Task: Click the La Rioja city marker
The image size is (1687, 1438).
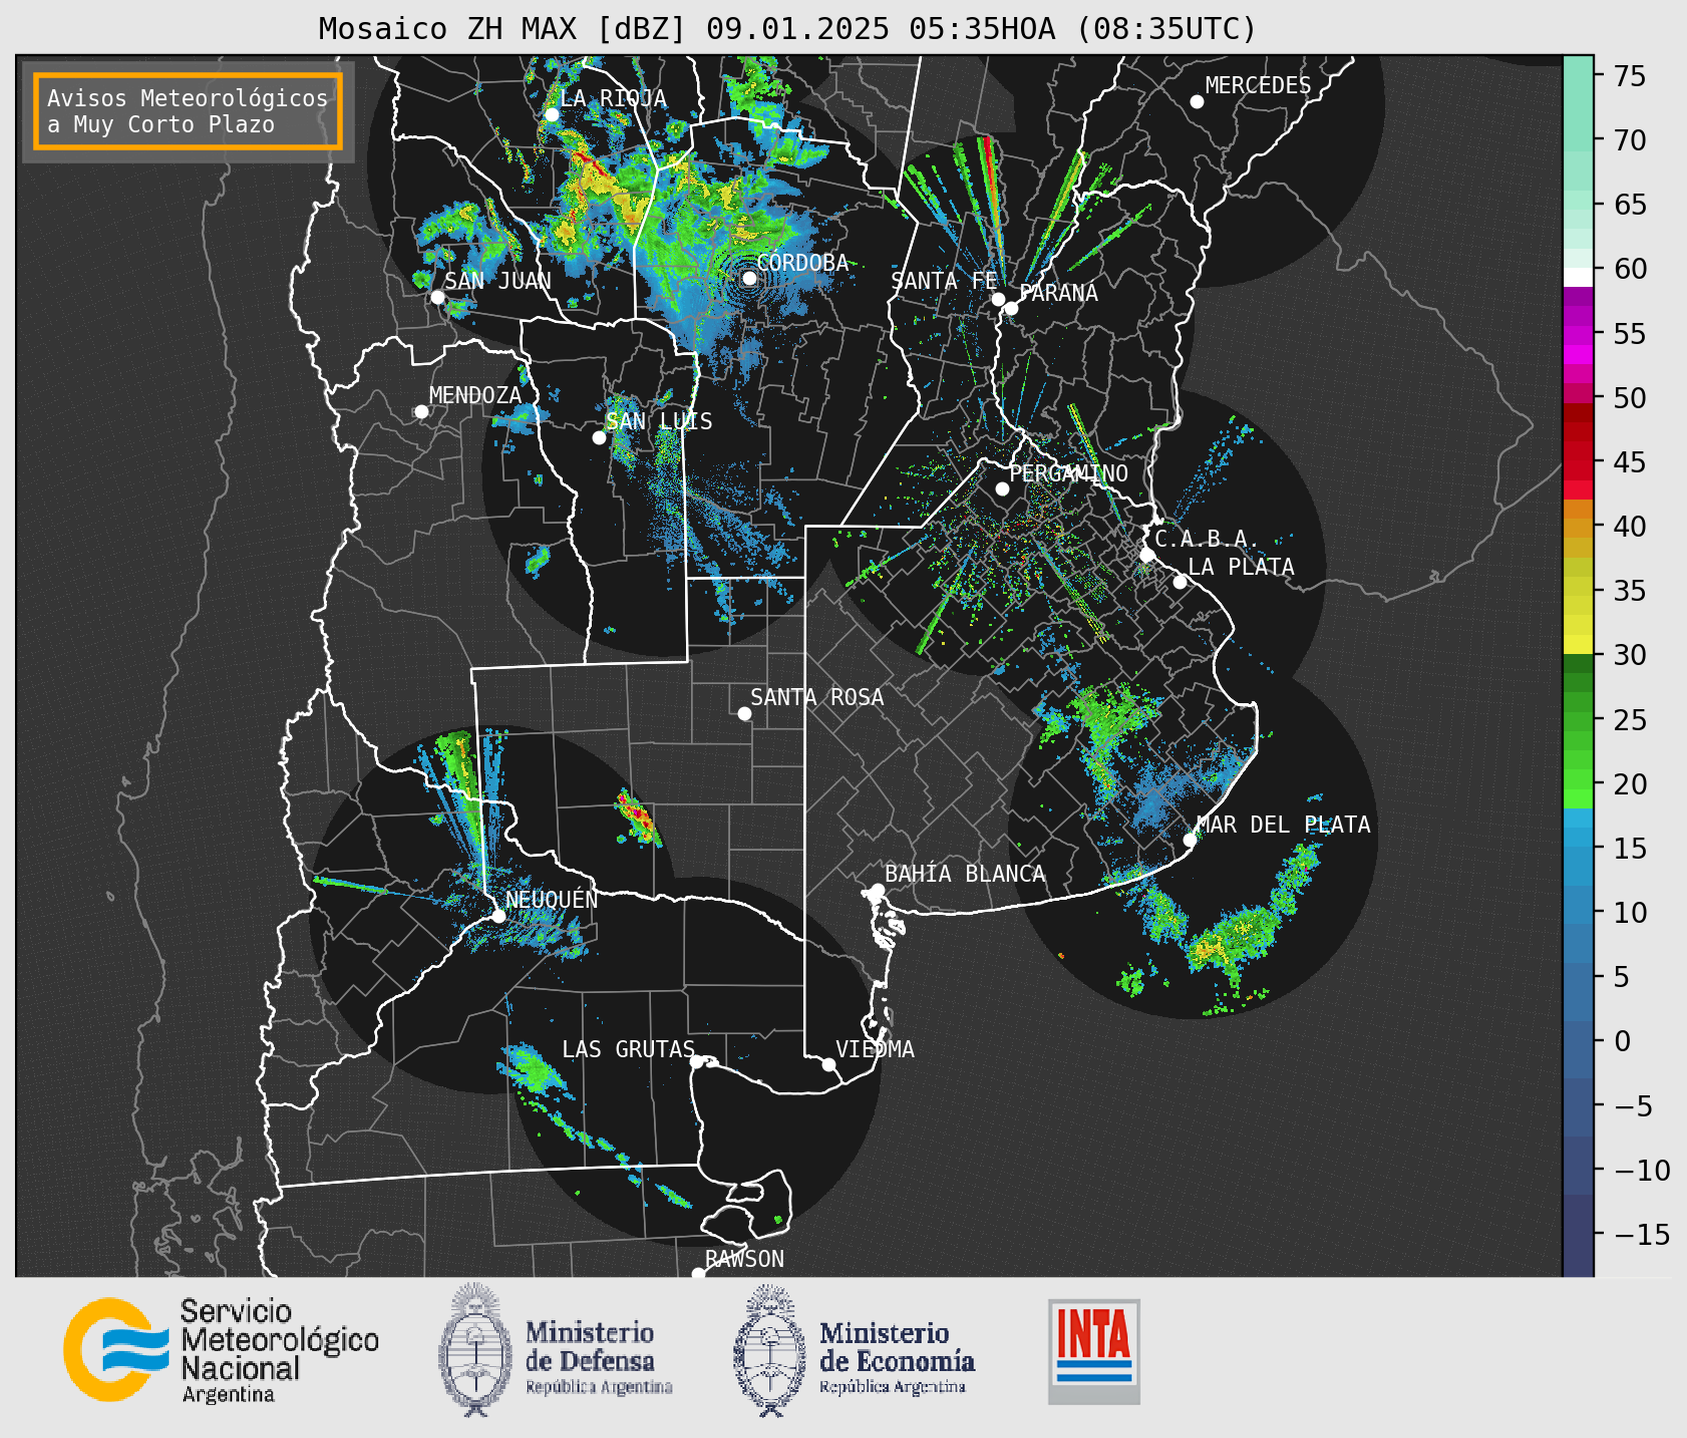Action: tap(552, 115)
